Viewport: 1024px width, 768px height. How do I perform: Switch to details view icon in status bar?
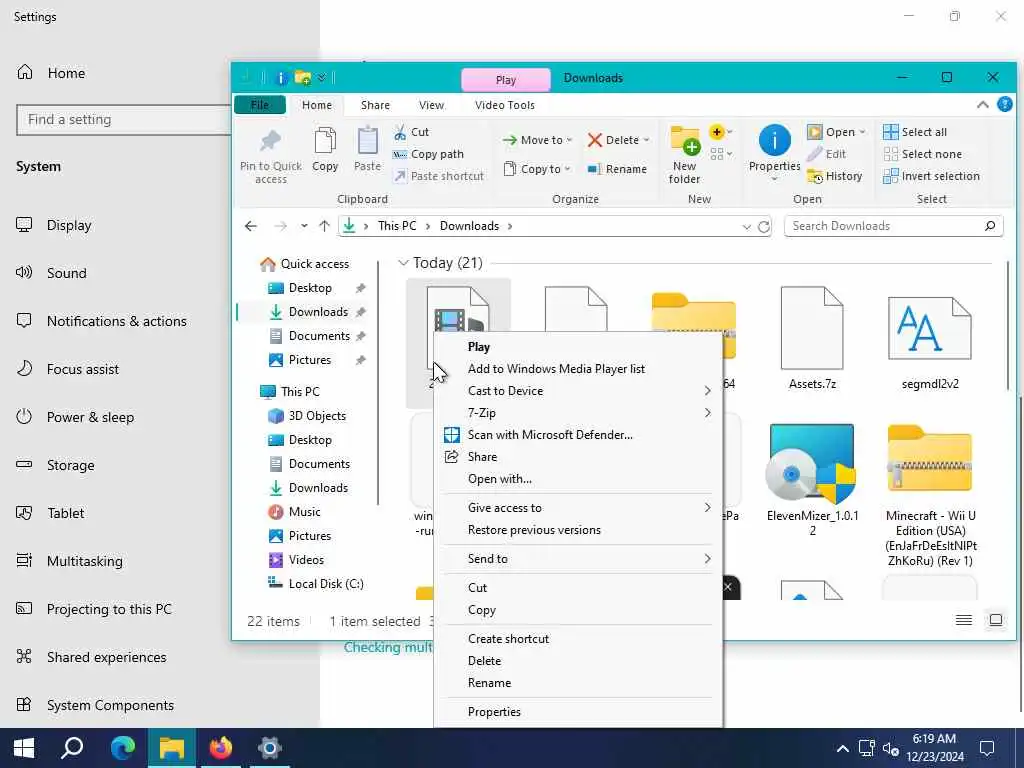(x=963, y=620)
